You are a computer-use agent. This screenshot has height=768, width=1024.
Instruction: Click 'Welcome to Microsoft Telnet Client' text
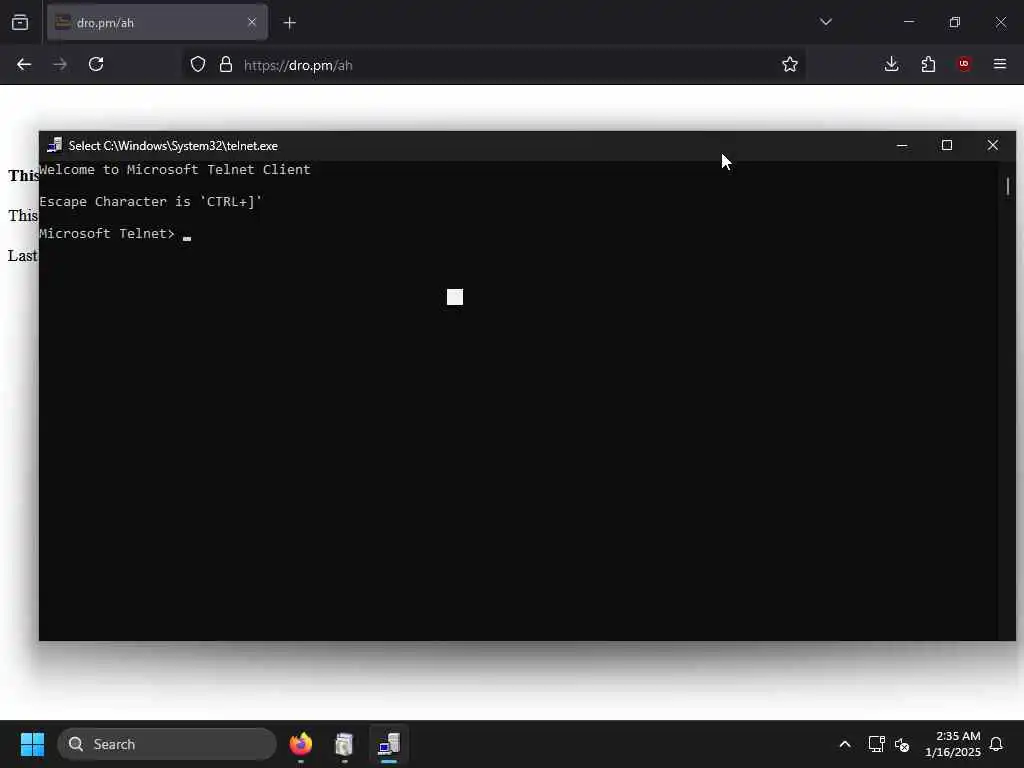click(x=175, y=170)
